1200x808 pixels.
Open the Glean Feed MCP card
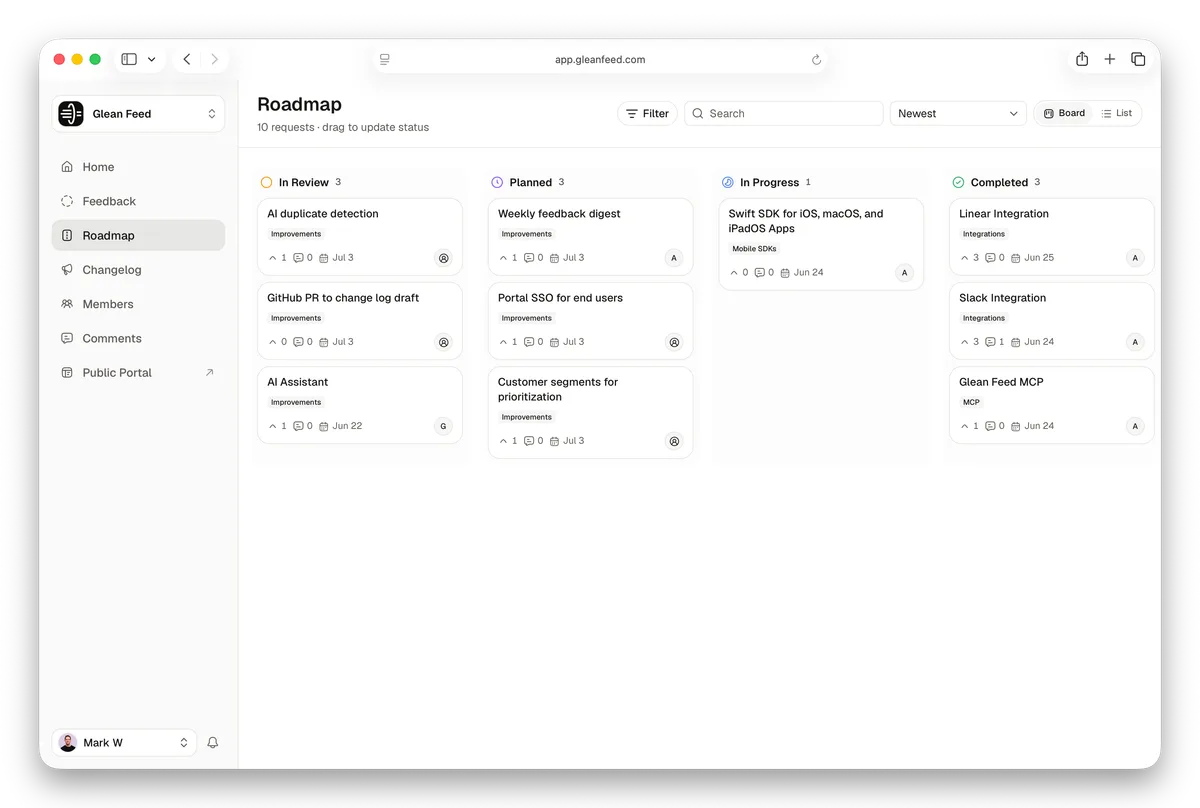pos(1051,404)
